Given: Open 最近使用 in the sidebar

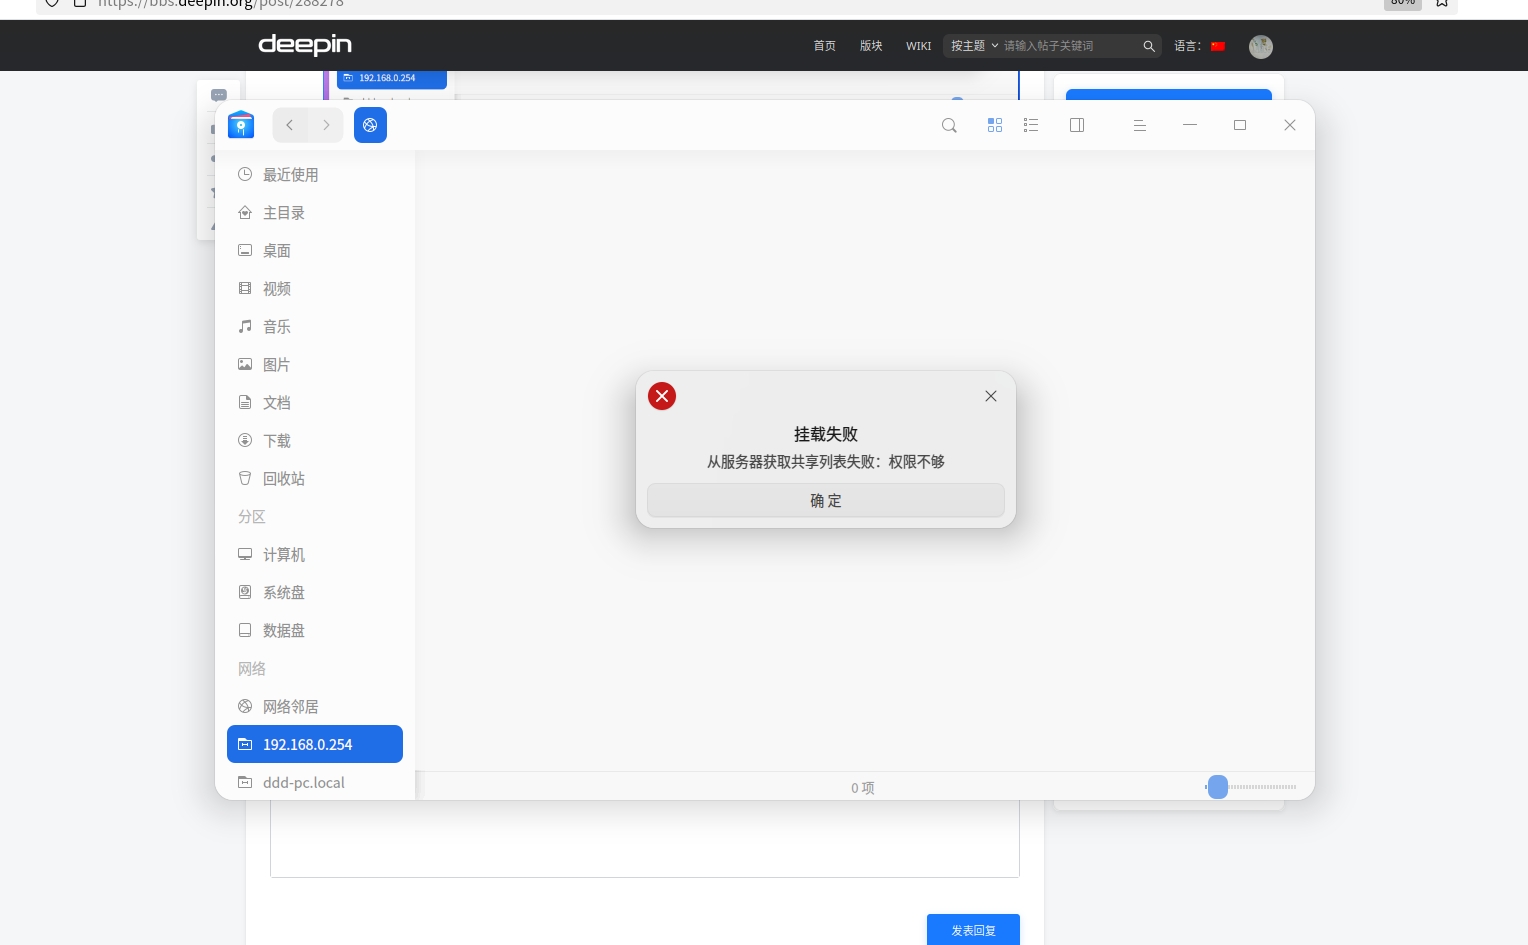Looking at the screenshot, I should point(315,175).
